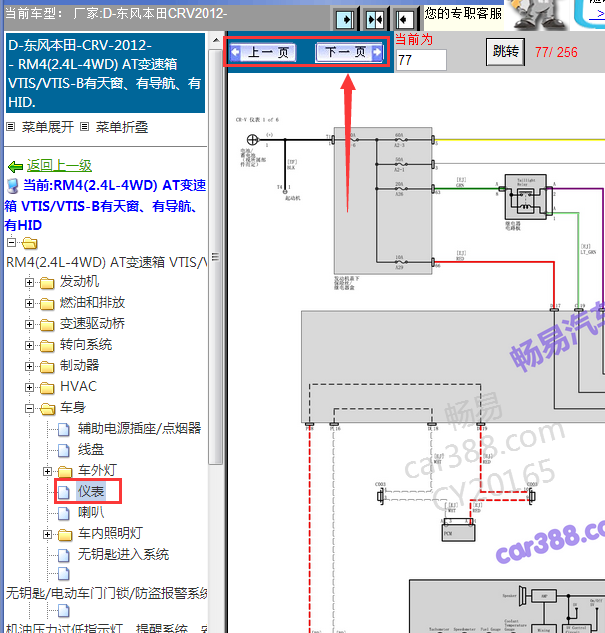The image size is (605, 633).
Task: Expand the 车内照明灯 subfolder
Action: pos(47,534)
